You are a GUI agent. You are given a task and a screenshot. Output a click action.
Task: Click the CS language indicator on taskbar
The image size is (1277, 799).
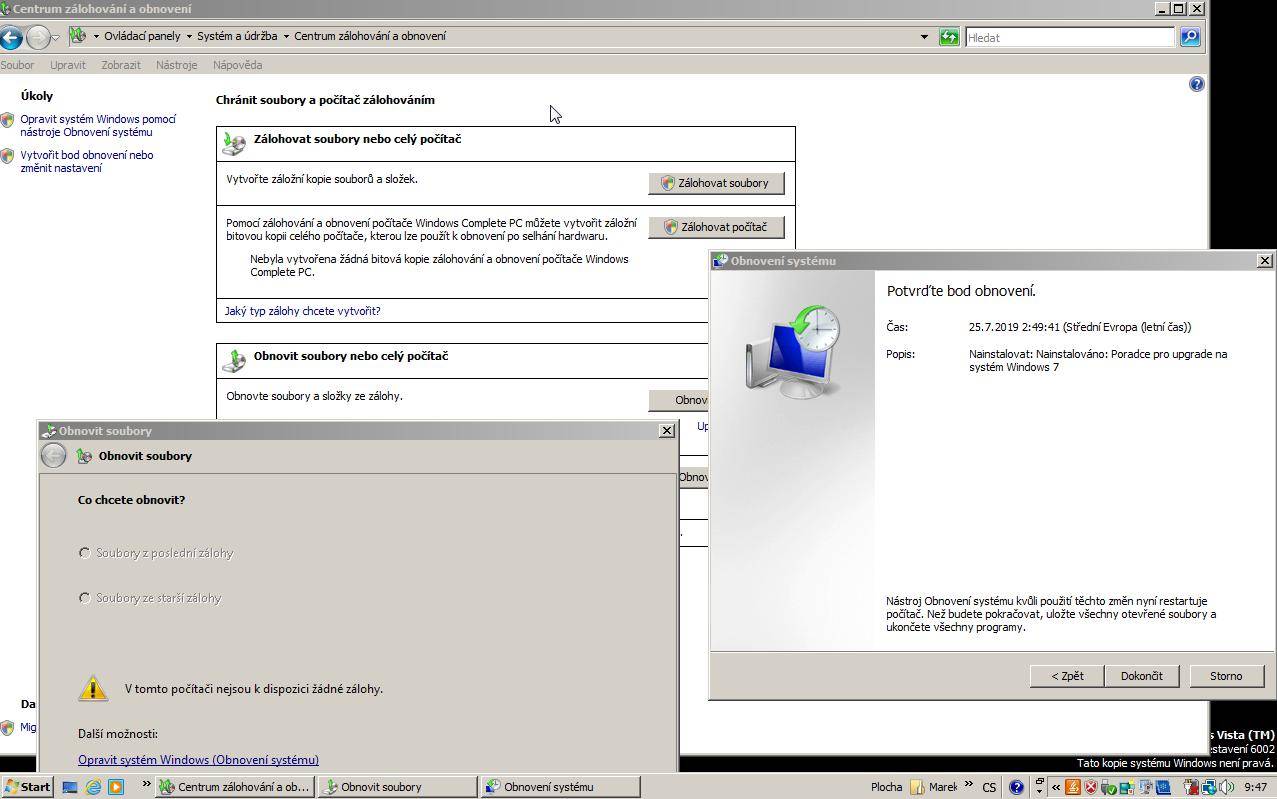(989, 787)
